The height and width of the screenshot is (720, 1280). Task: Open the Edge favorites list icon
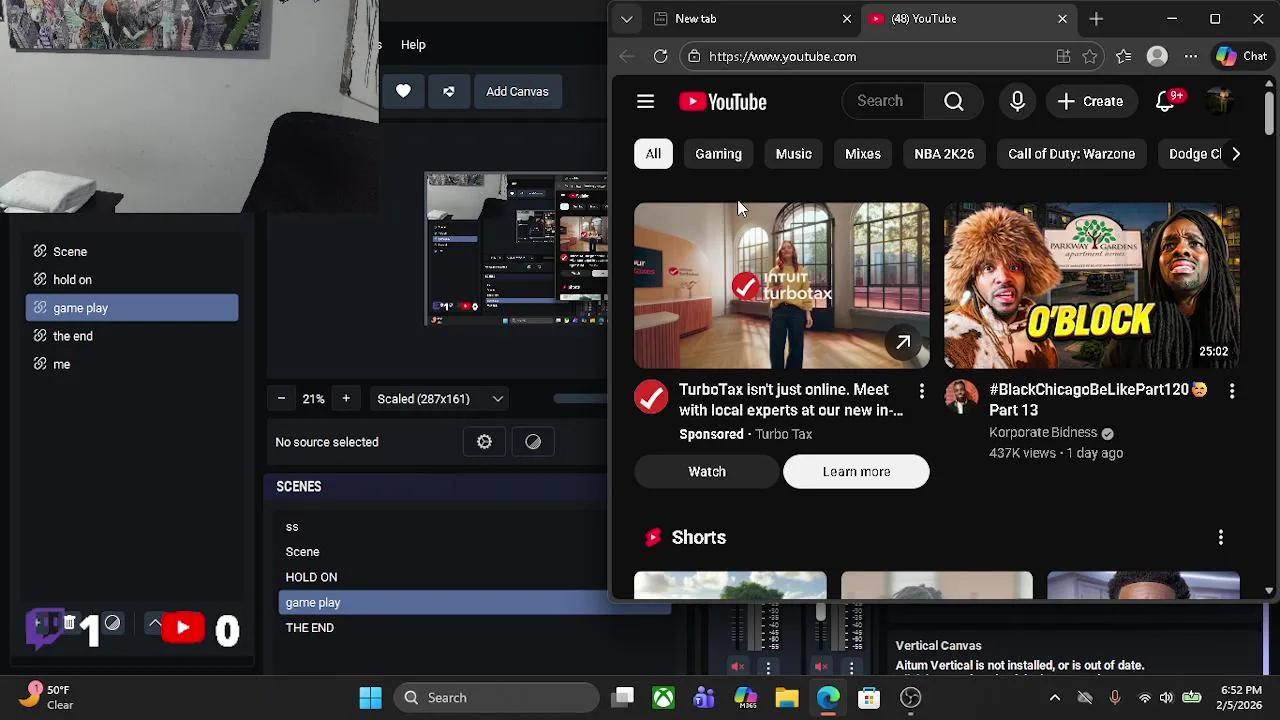coord(1124,57)
